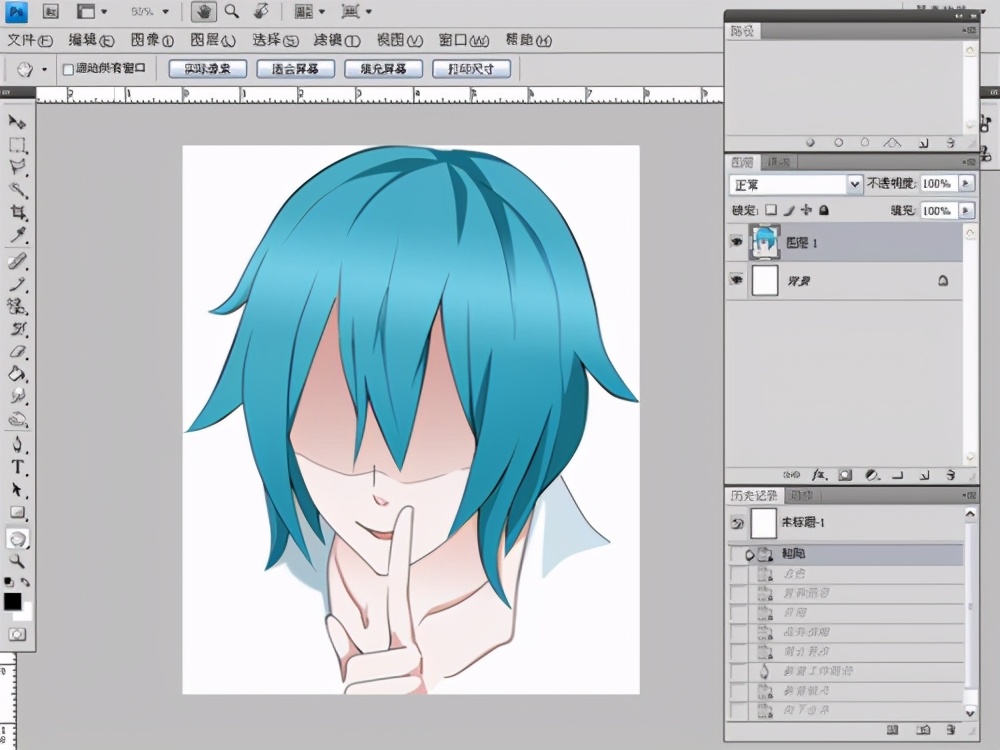Choose the Type (T) tool
This screenshot has width=1000, height=750.
pyautogui.click(x=17, y=467)
